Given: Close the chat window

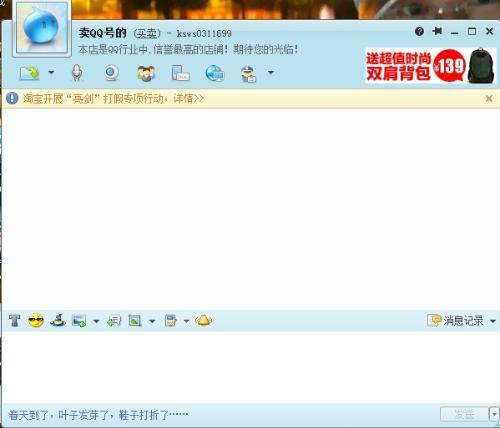Looking at the screenshot, I should point(489,31).
